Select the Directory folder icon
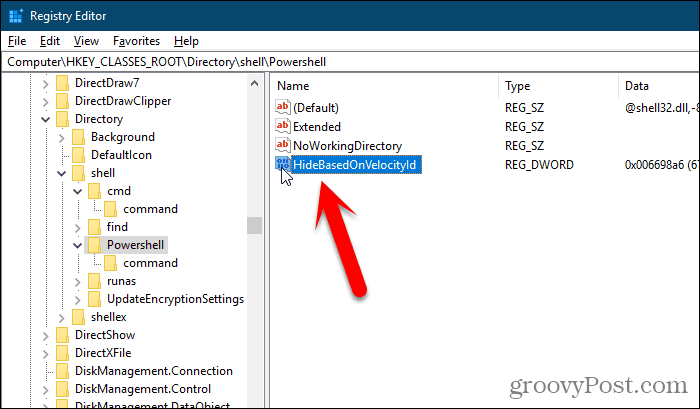Screen dimensions: 700x409 (x=62, y=119)
